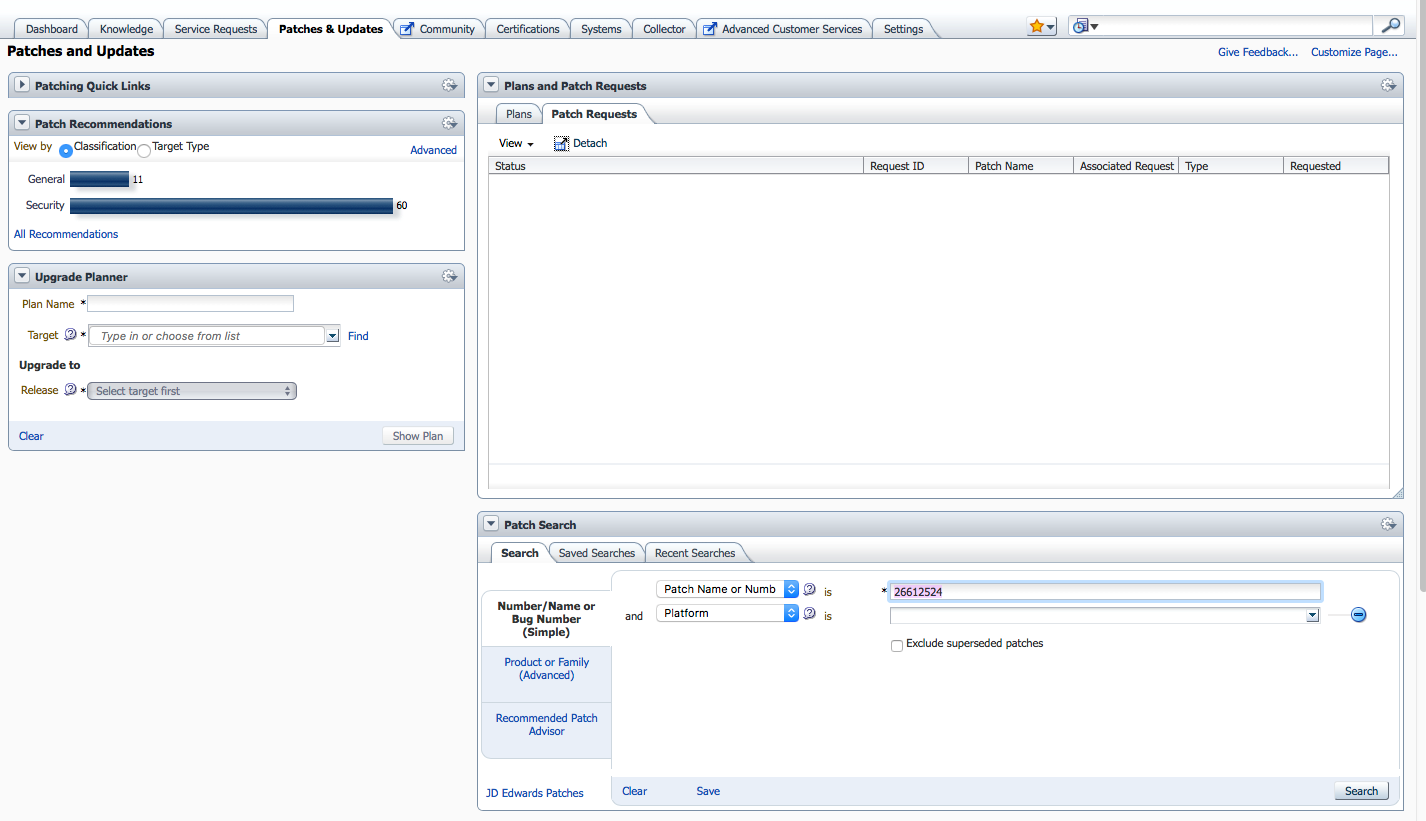Open Patch Recommendations panel gear settings
The width and height of the screenshot is (1426, 821).
click(449, 123)
